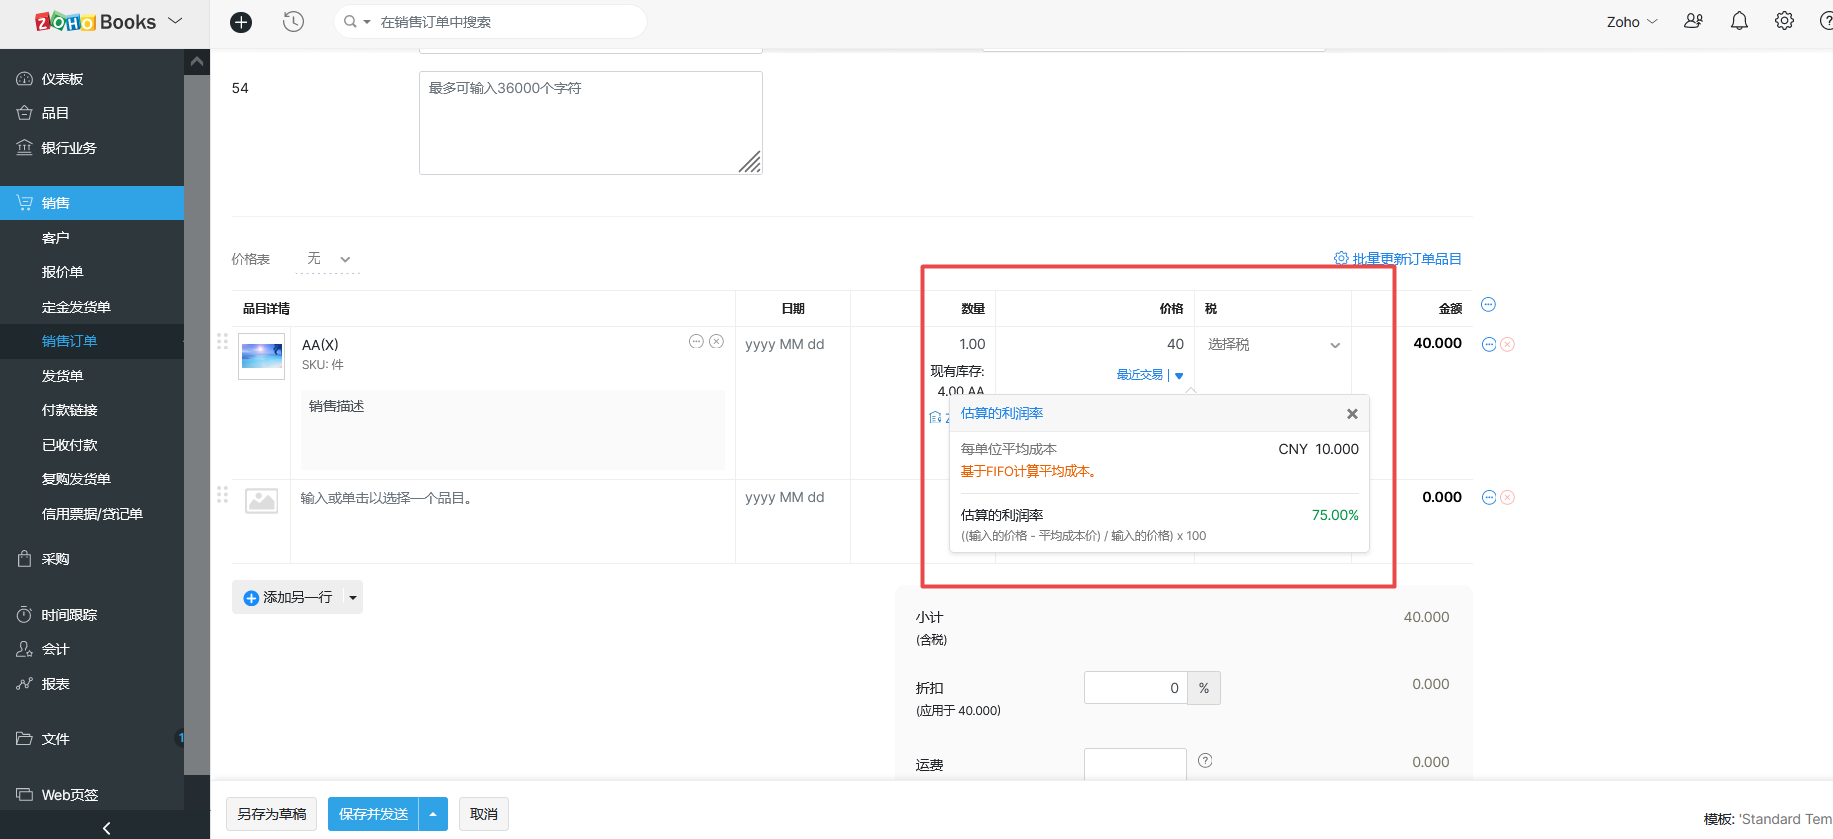This screenshot has height=839, width=1833.
Task: Click the recent transactions link
Action: [x=1140, y=375]
